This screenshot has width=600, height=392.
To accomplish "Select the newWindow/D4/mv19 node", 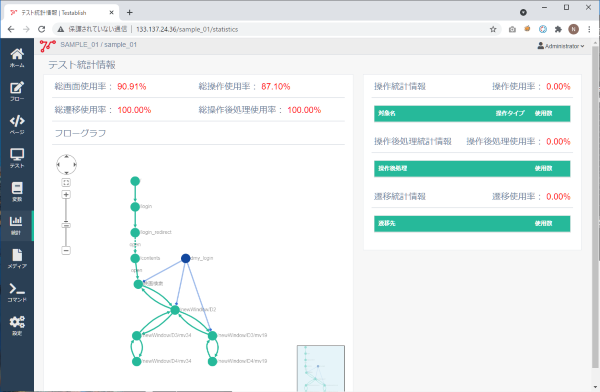I will [x=212, y=361].
